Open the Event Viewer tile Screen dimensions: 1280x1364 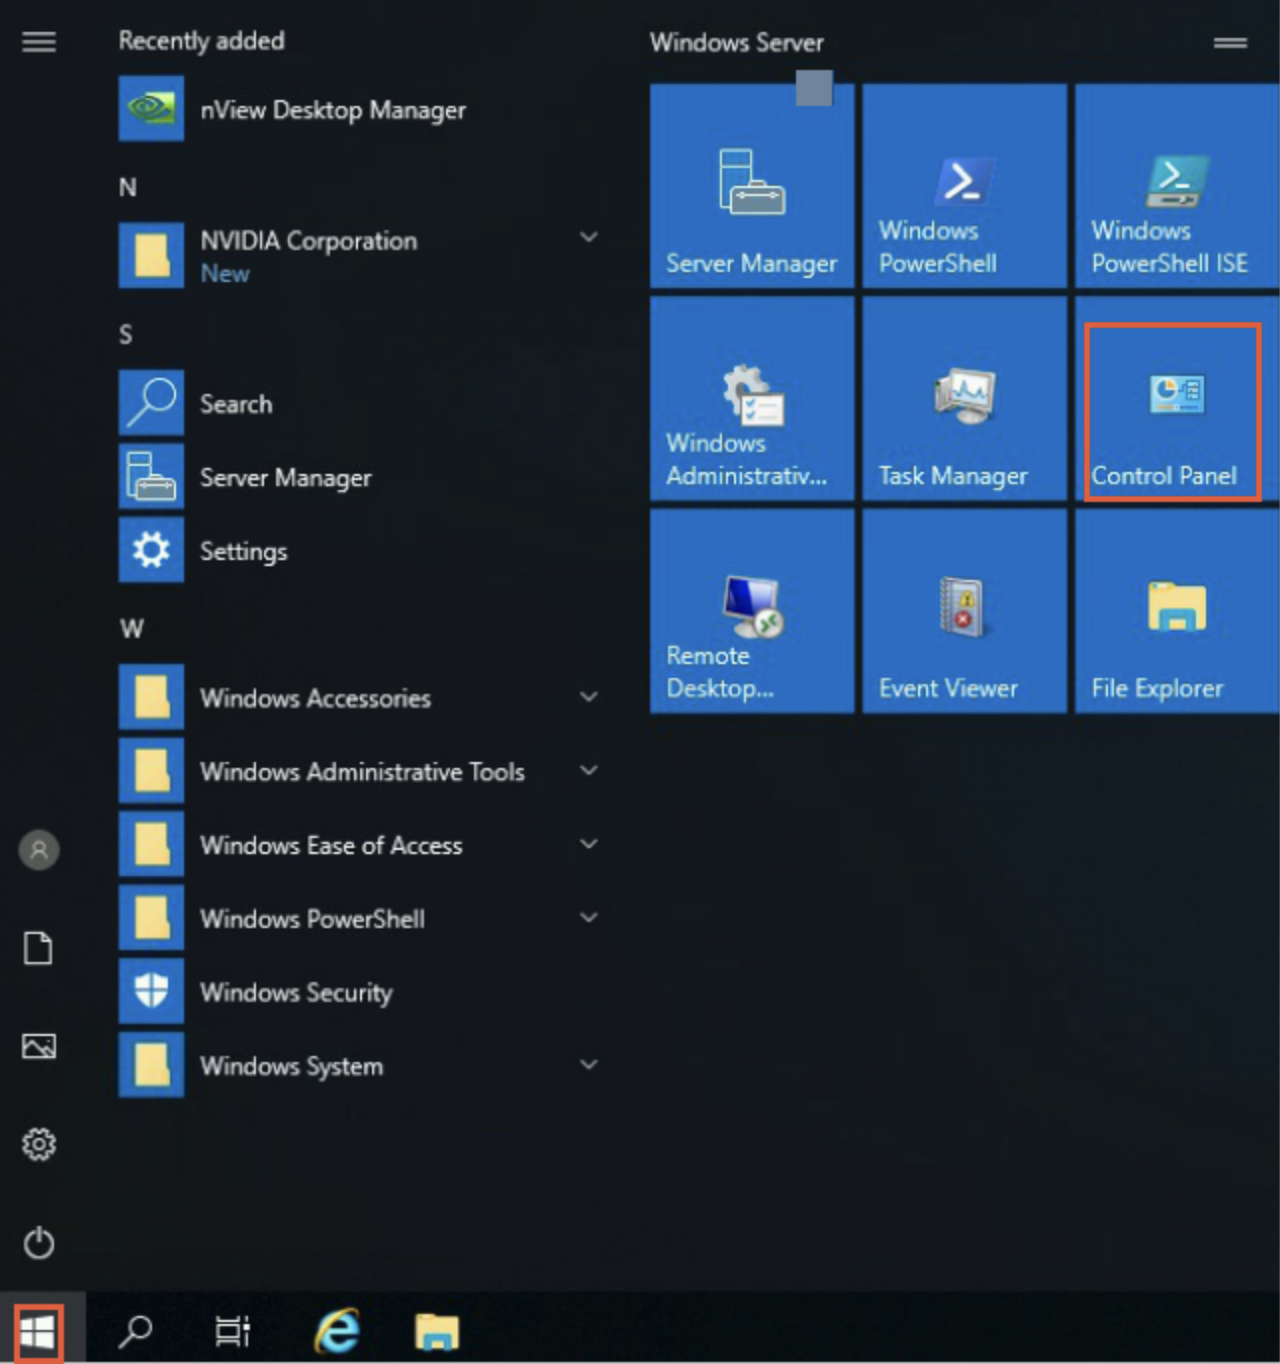click(964, 611)
